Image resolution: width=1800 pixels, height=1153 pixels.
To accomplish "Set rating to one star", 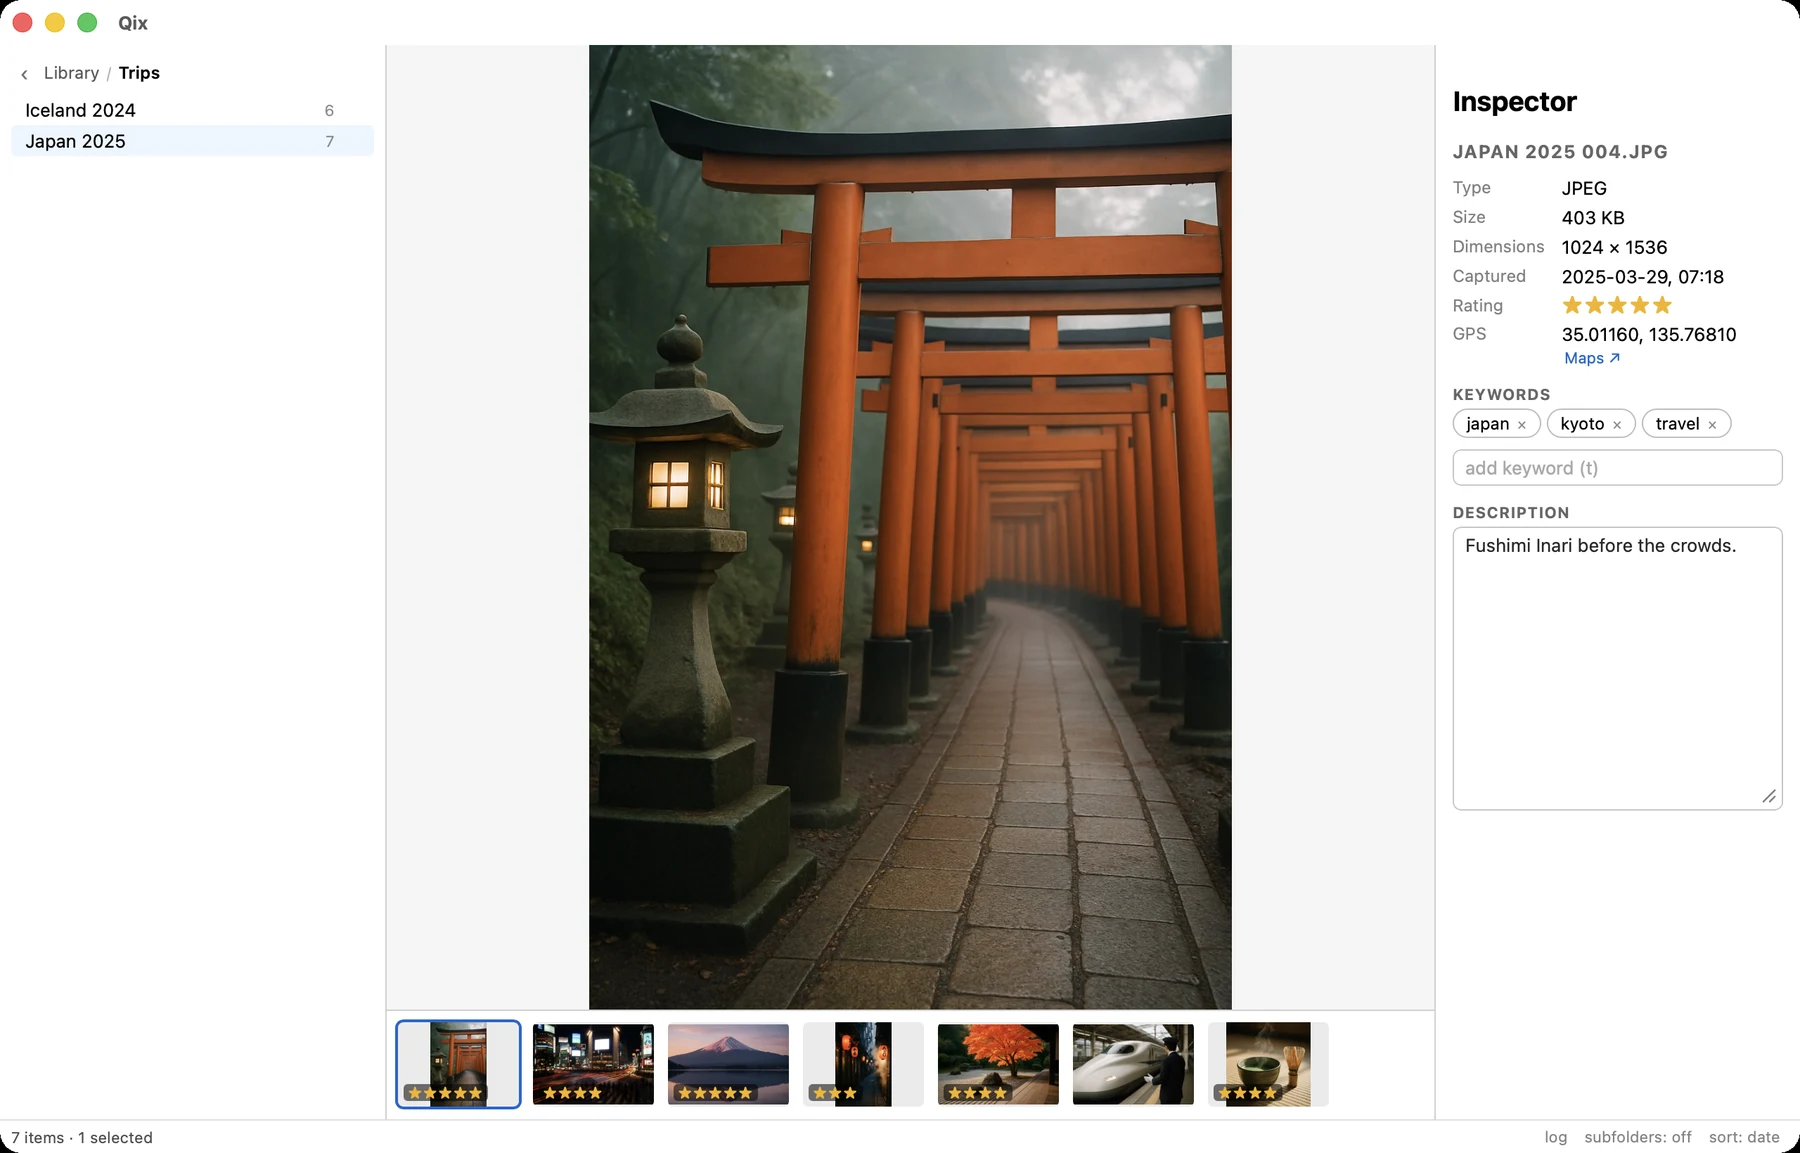I will [x=1572, y=305].
